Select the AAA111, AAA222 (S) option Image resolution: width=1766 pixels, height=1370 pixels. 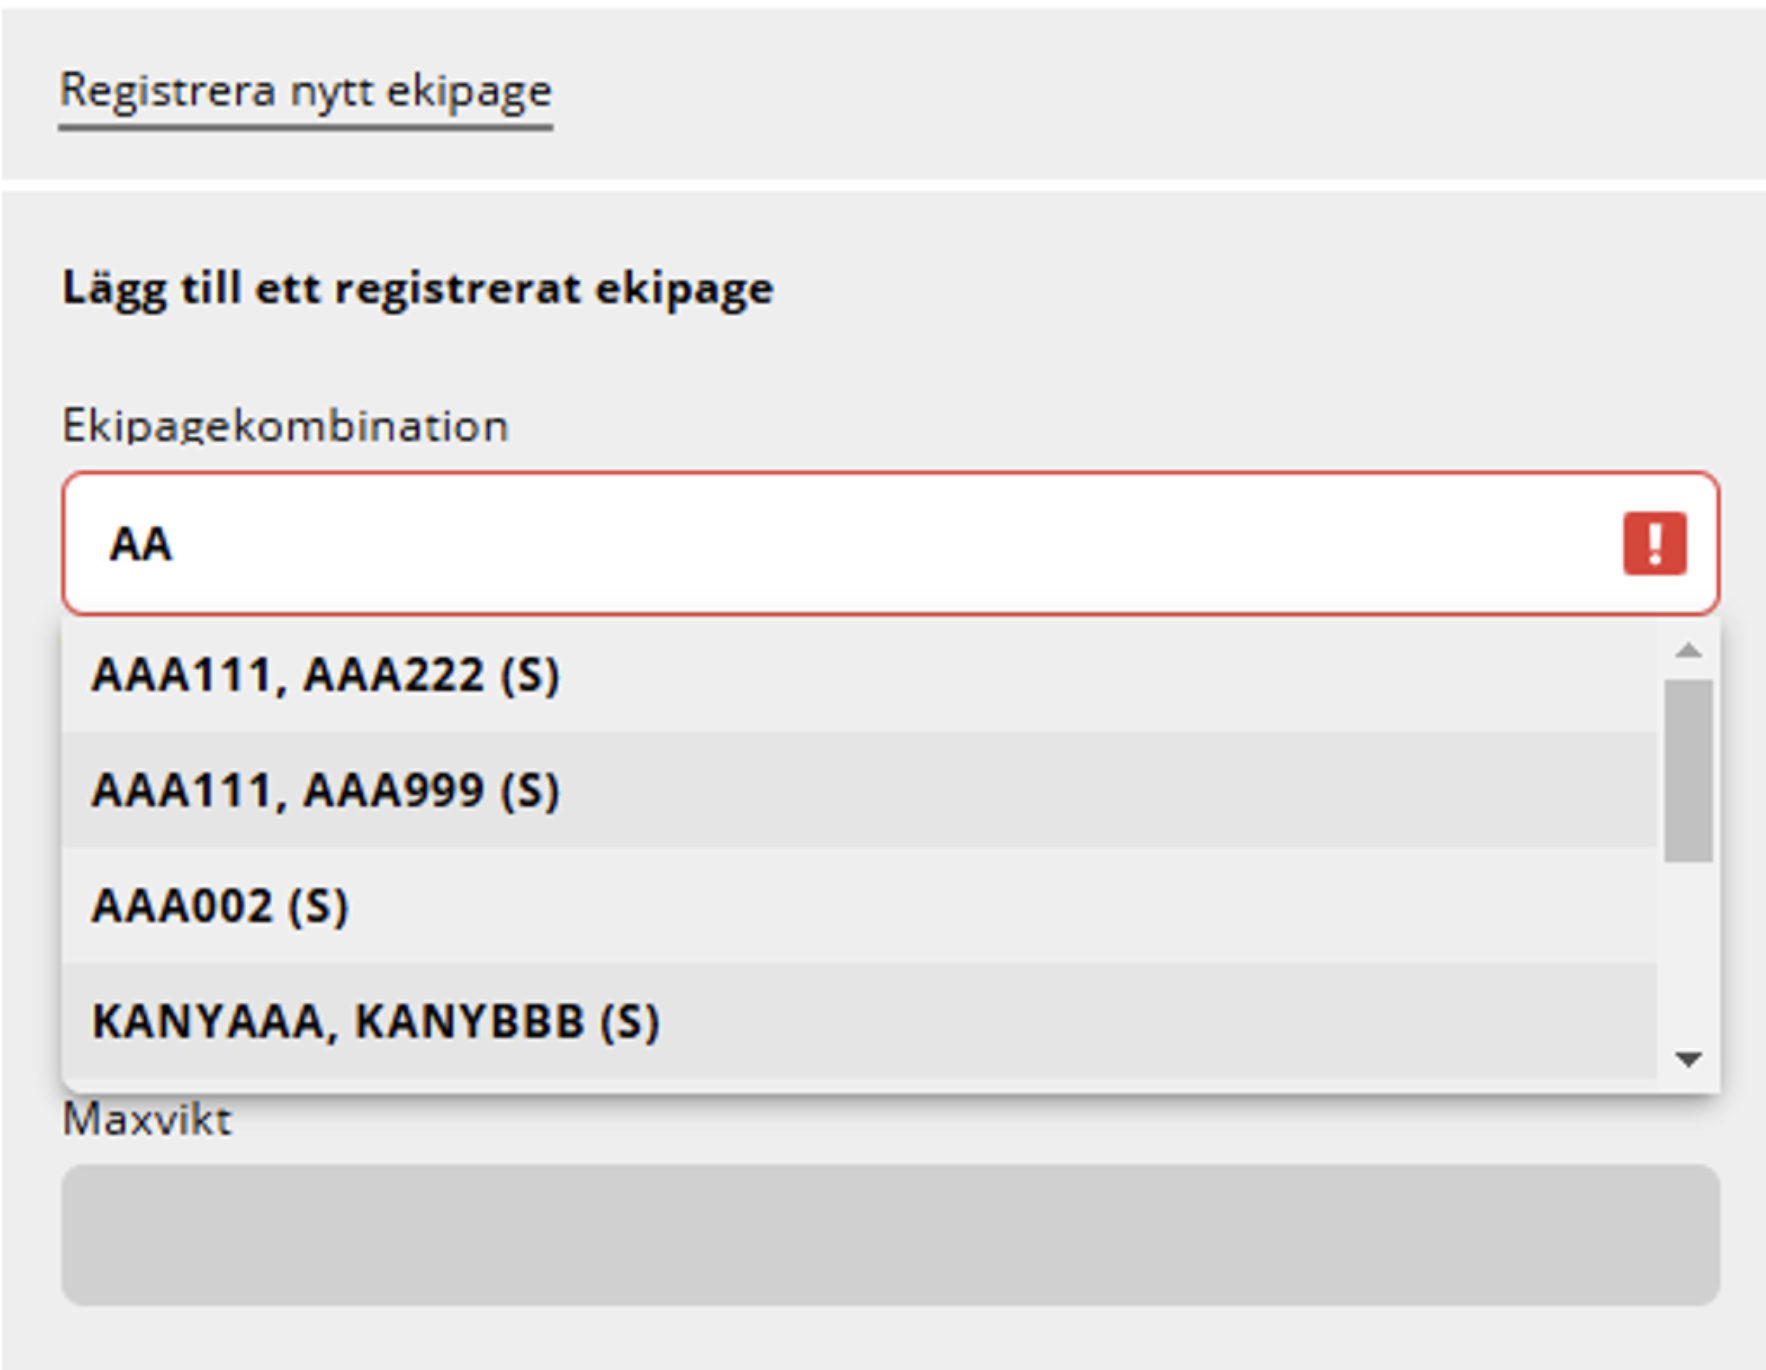(x=859, y=674)
